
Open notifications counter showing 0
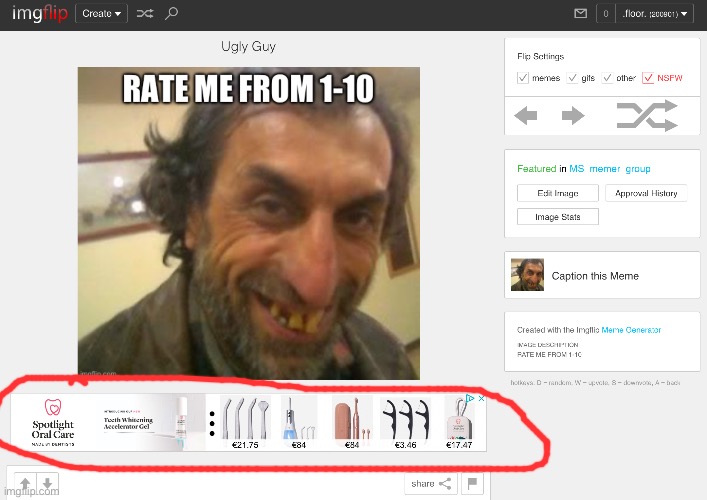[604, 14]
